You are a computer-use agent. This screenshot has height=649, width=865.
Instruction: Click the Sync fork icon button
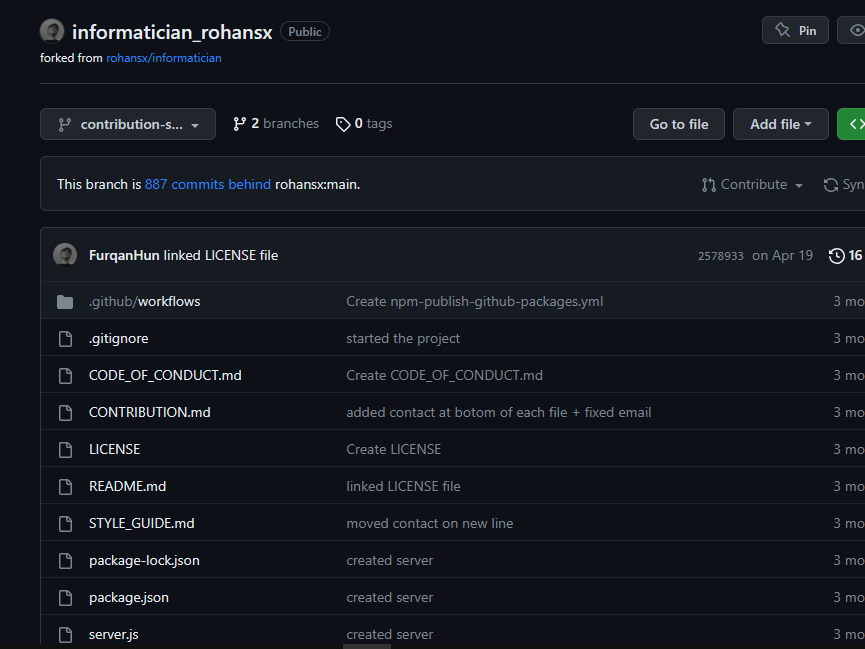(x=843, y=184)
